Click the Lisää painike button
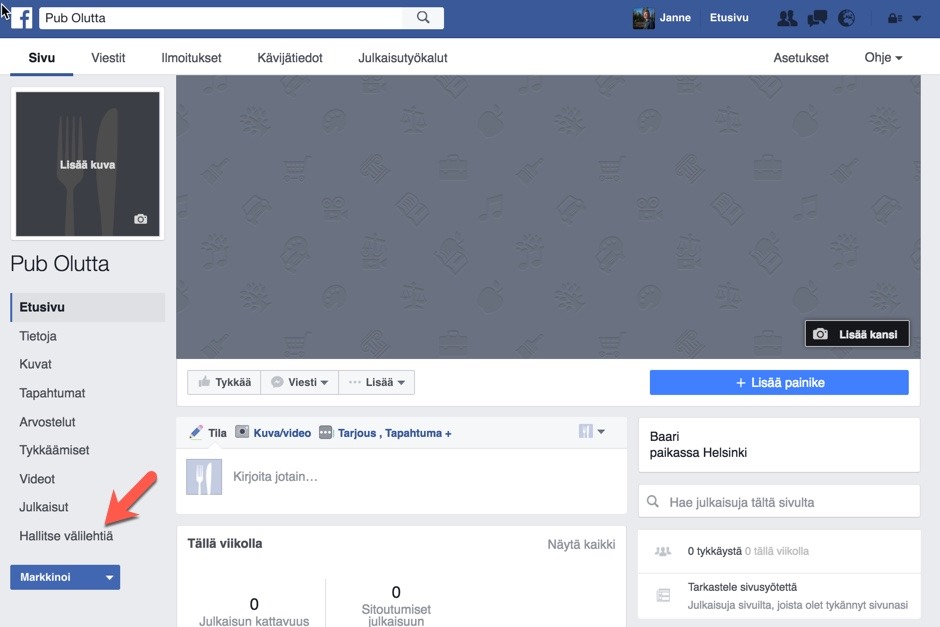The image size is (940, 627). click(x=779, y=382)
